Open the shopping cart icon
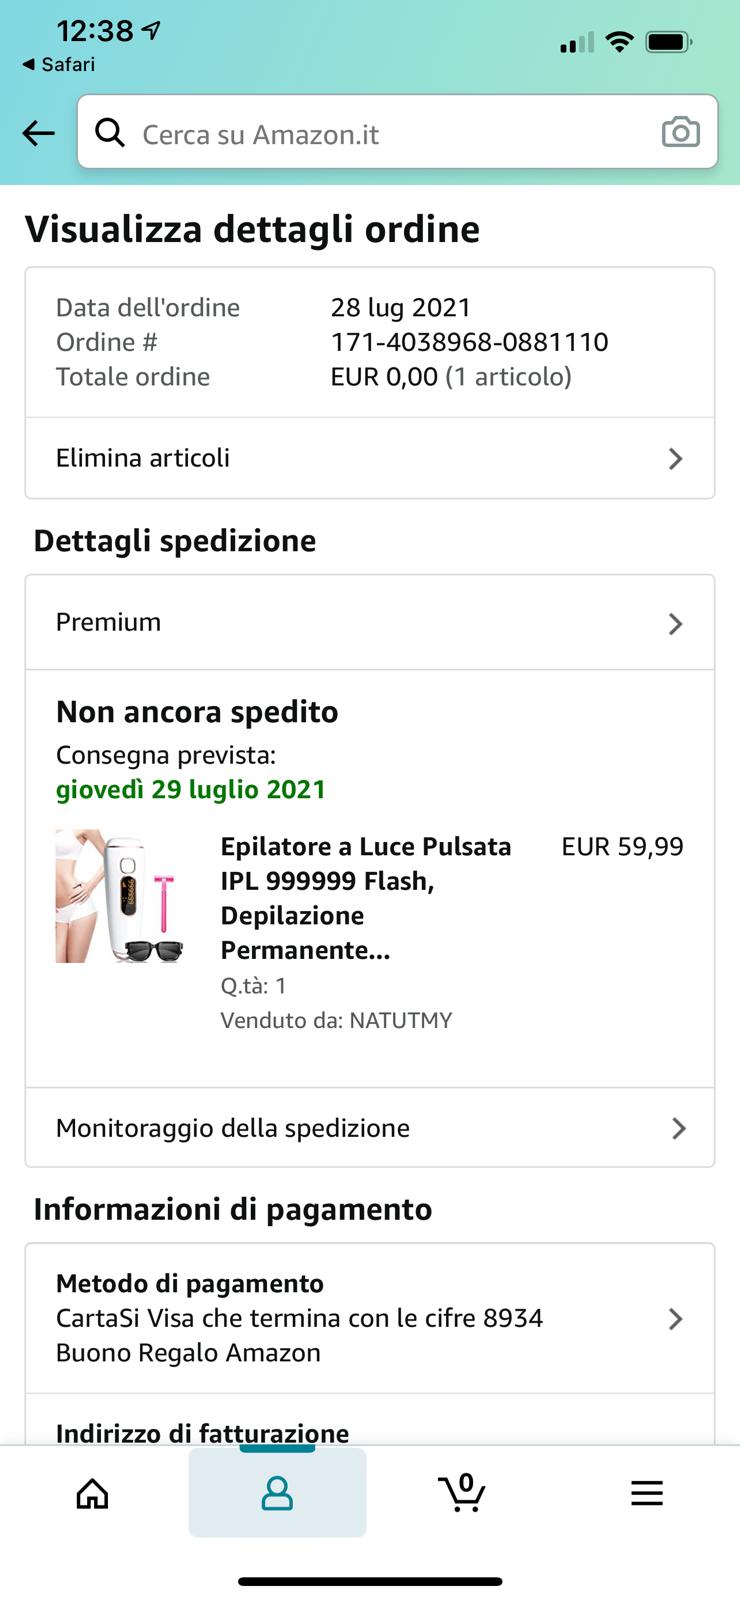Screen dimensions: 740x1600 click(462, 1493)
